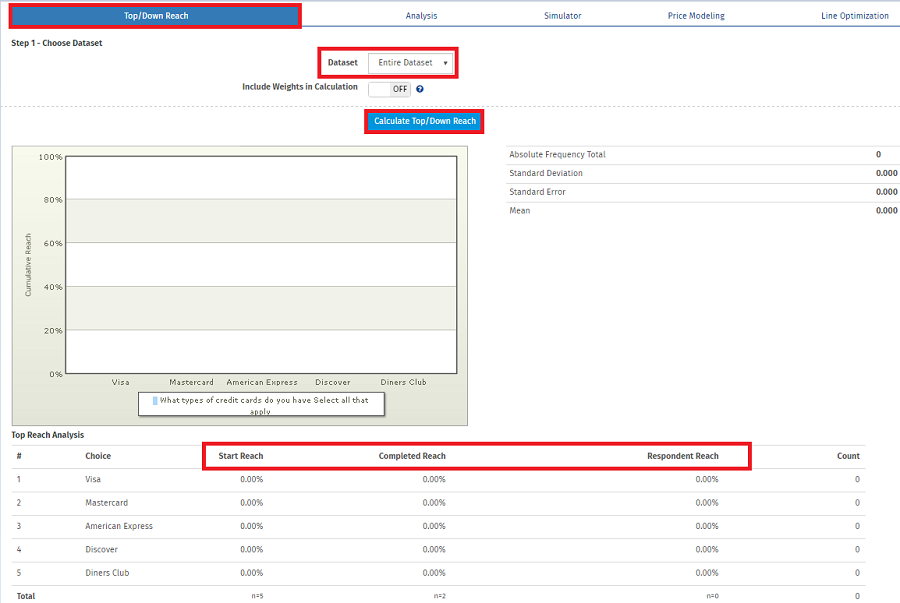The height and width of the screenshot is (603, 900).
Task: Click the Respondent Reach column header
Action: coord(682,456)
